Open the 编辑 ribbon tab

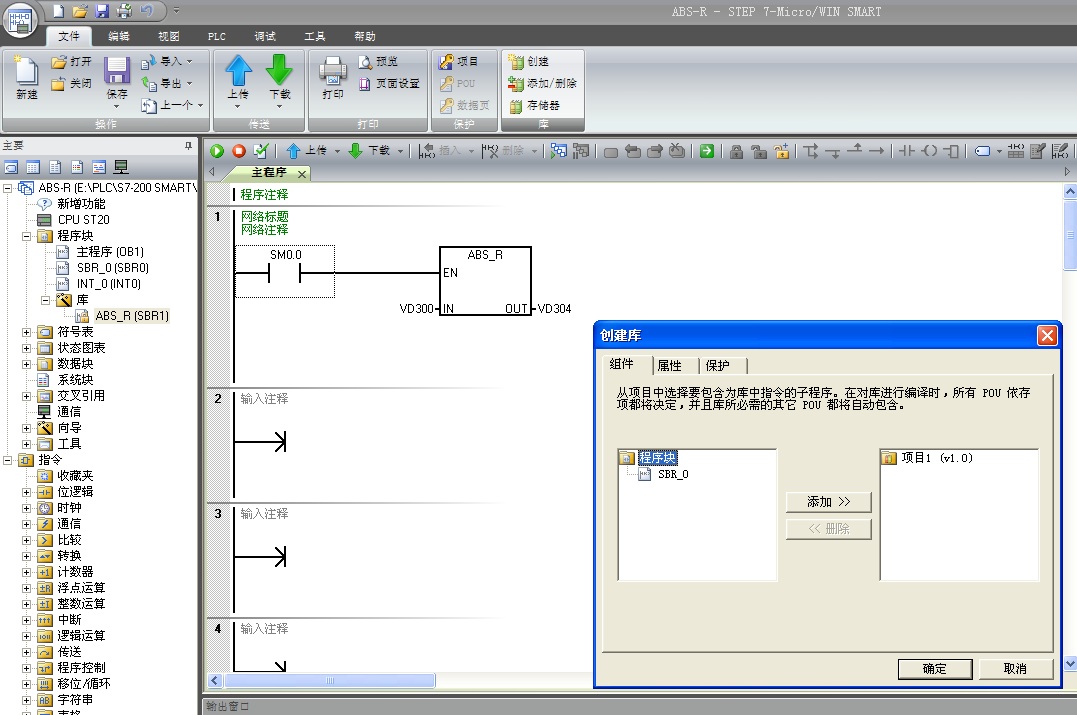(x=119, y=36)
